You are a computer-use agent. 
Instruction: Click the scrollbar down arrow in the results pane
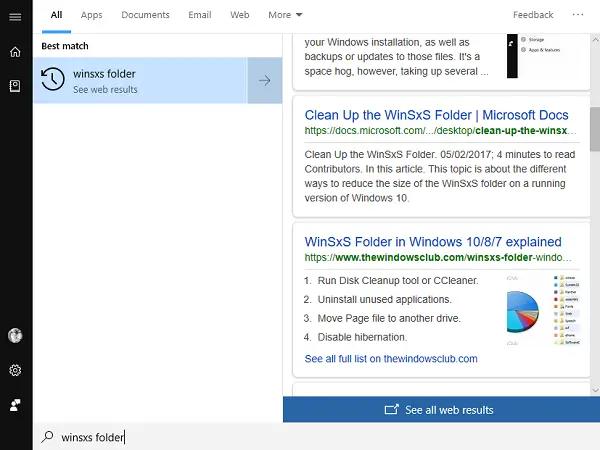(595, 390)
